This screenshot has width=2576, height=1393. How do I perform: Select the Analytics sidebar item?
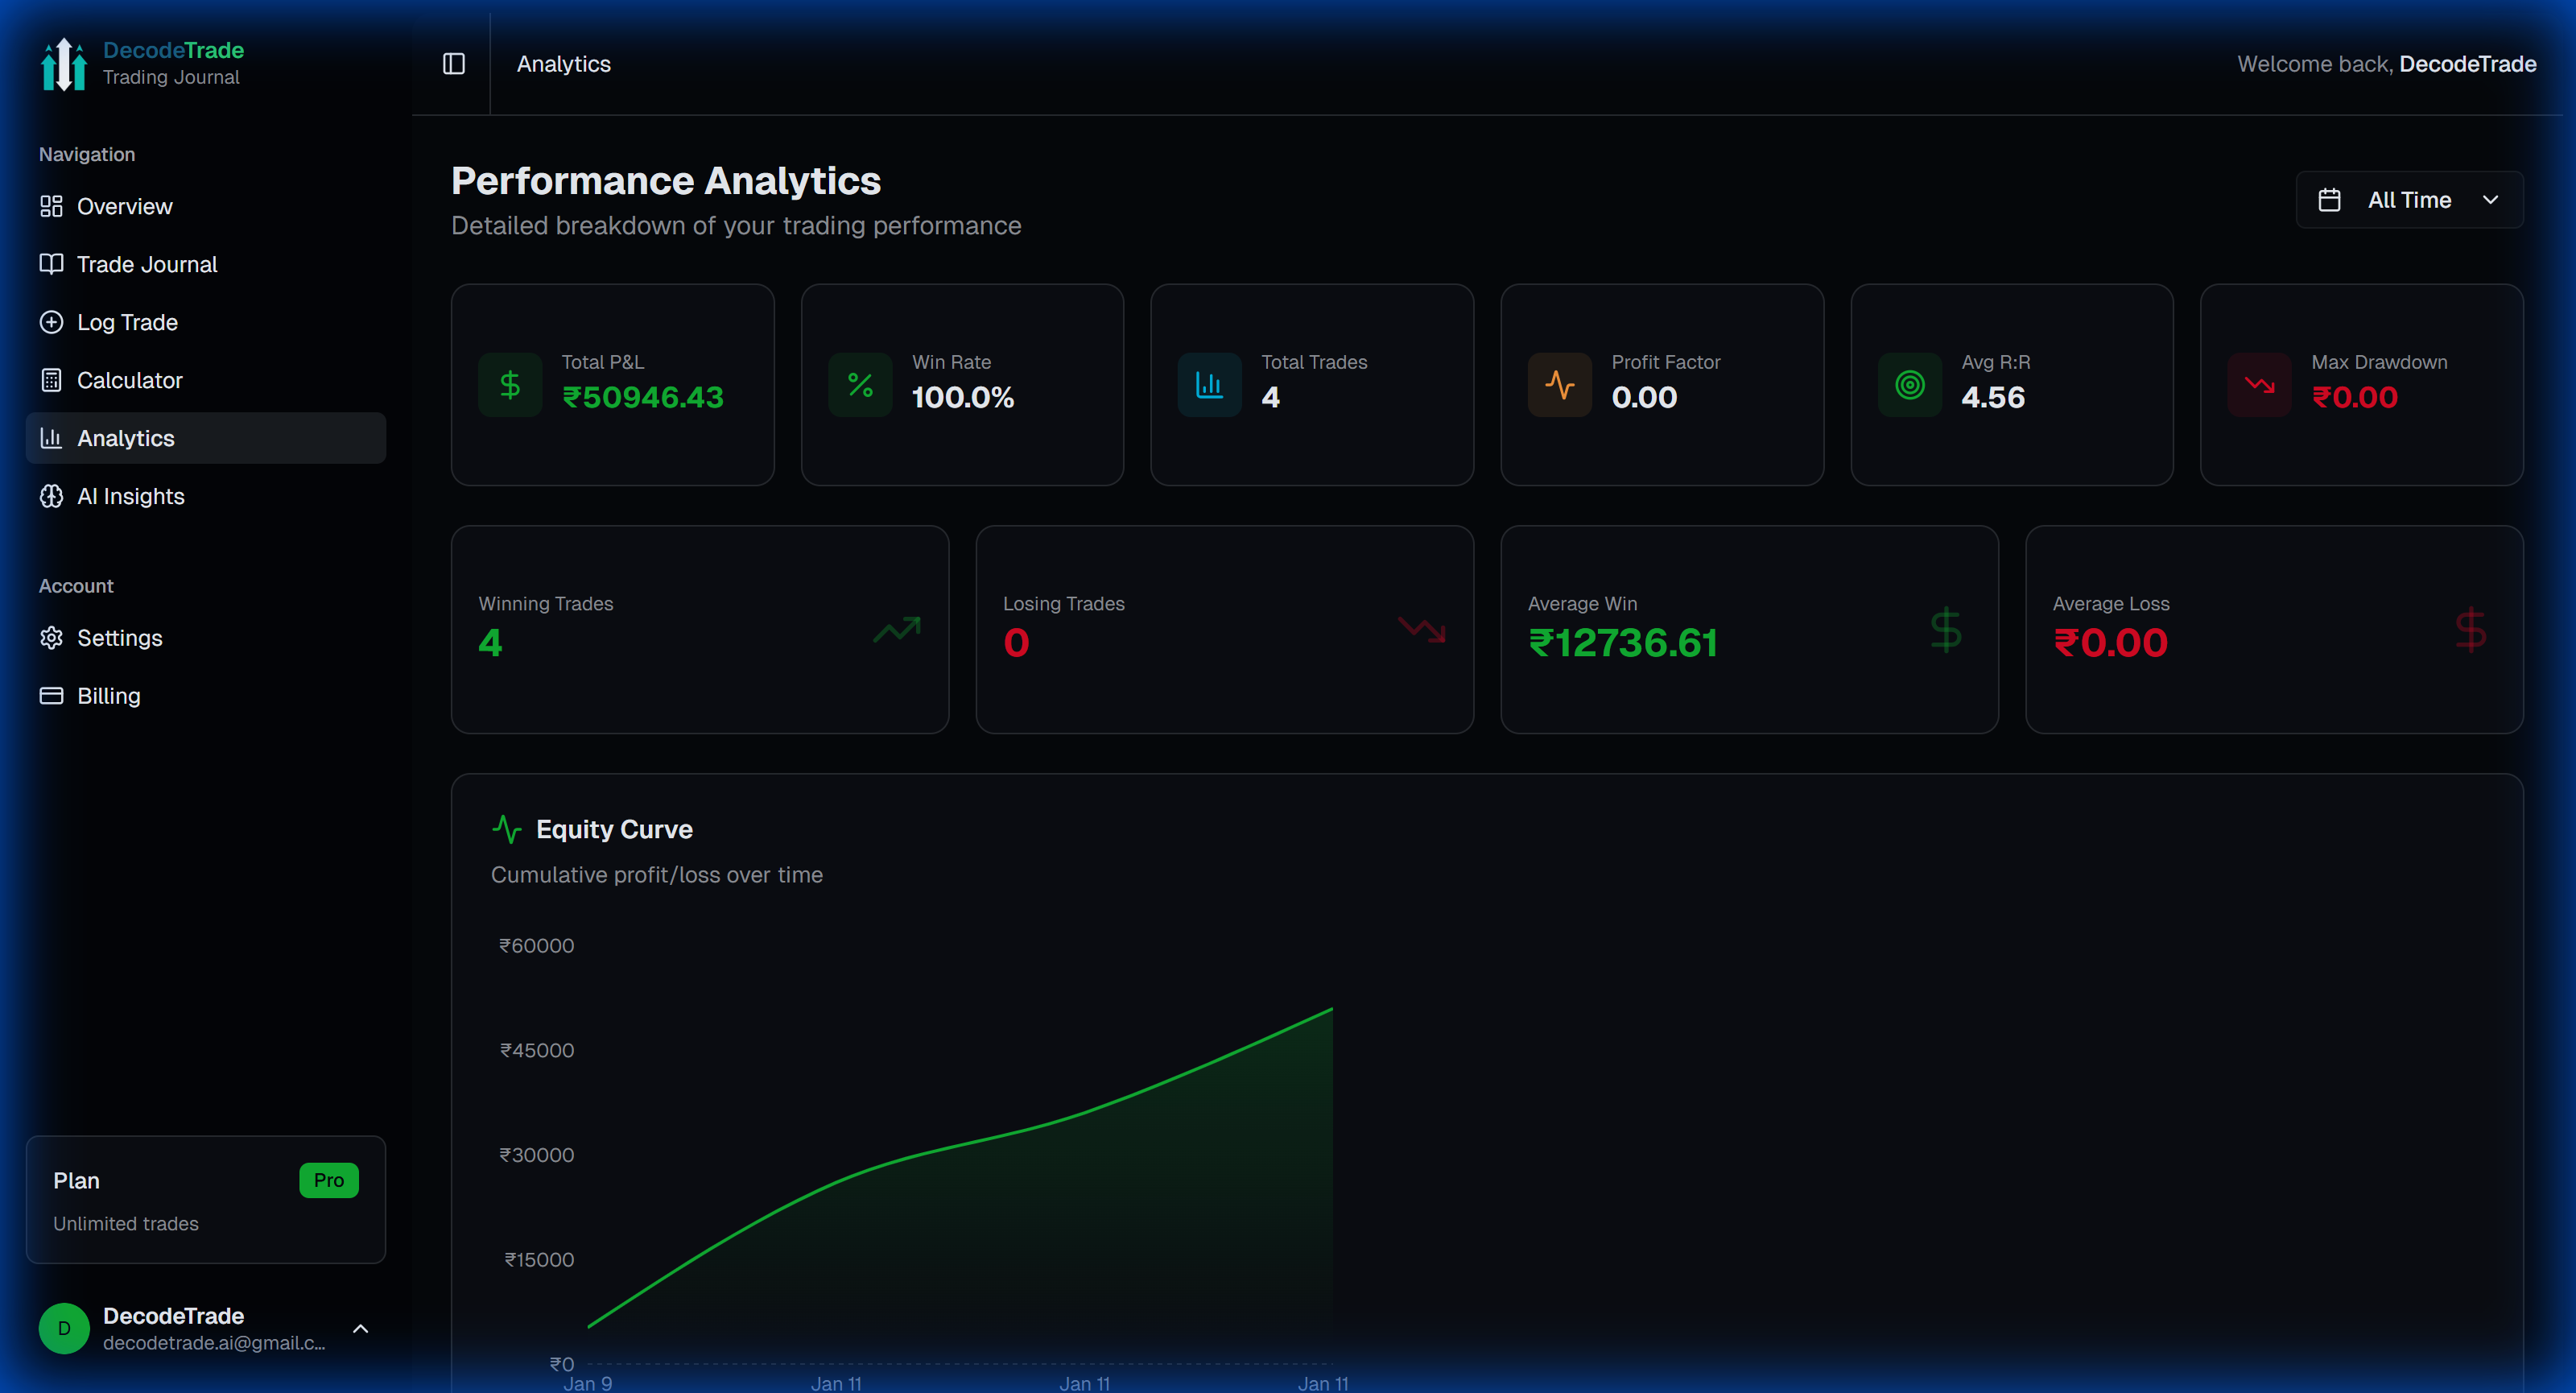(x=205, y=438)
